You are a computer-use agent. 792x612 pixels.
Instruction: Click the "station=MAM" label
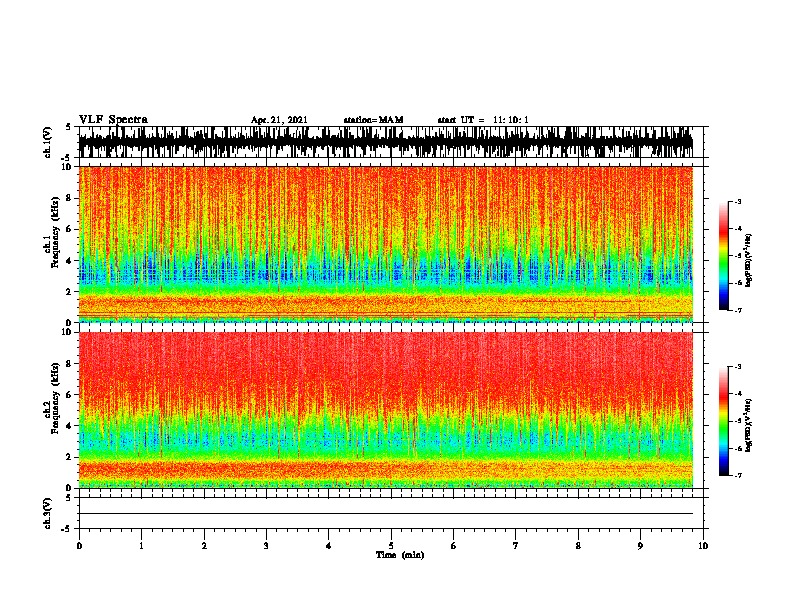(x=373, y=120)
